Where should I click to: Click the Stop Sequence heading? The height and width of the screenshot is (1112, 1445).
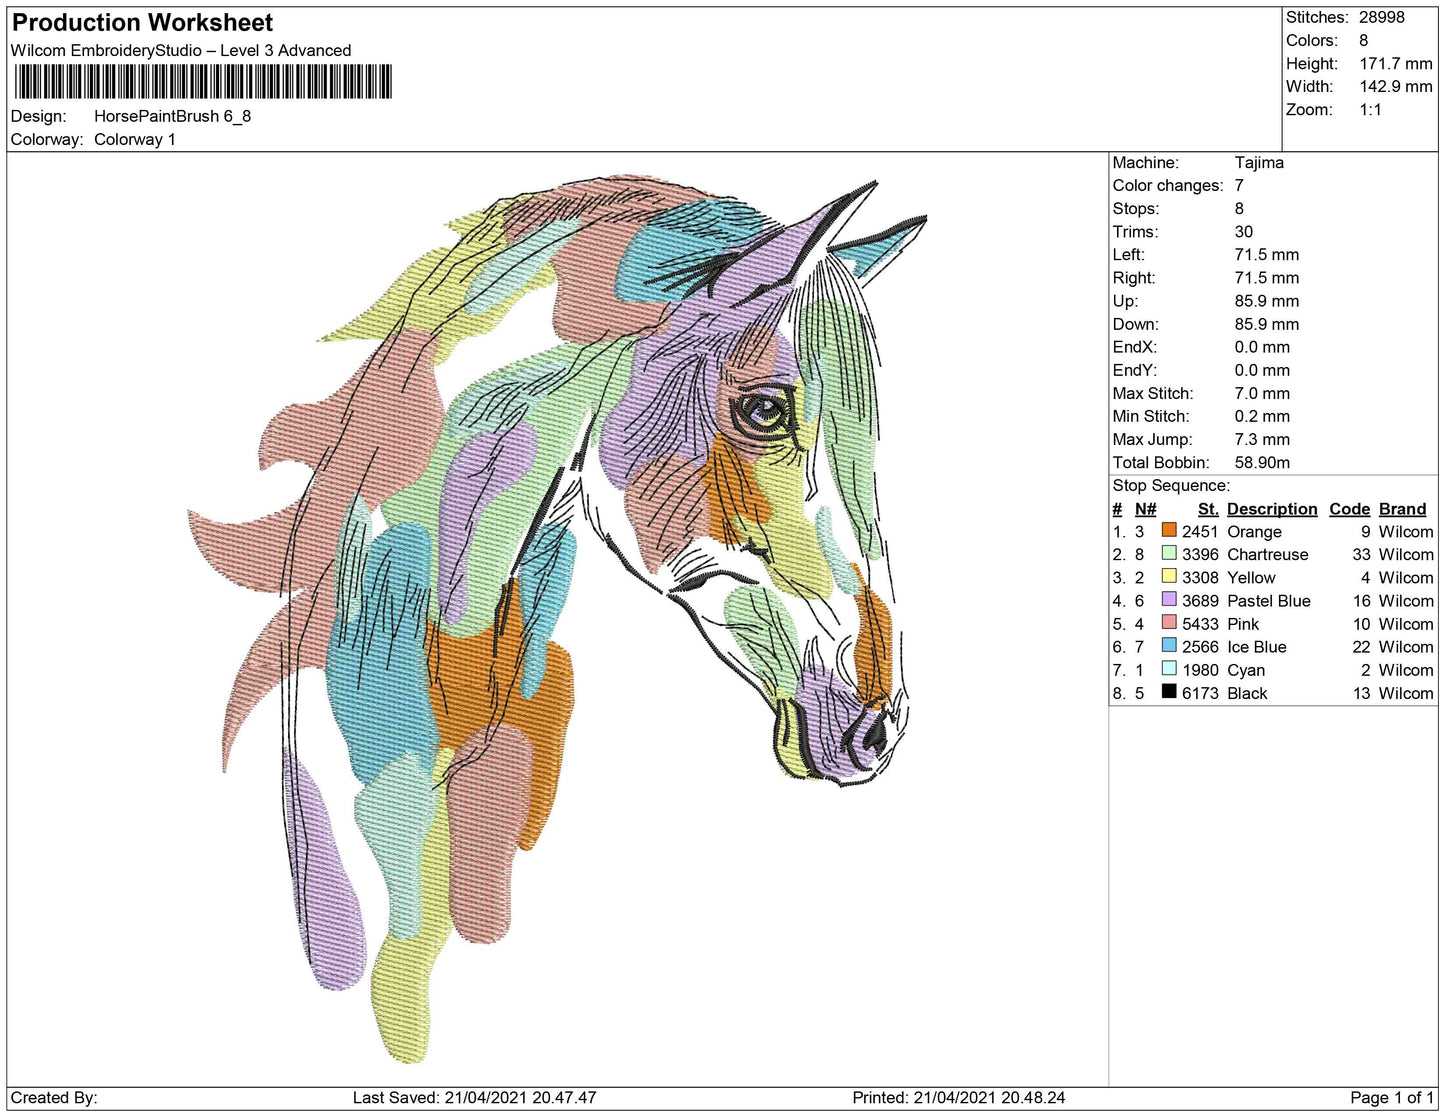point(1171,485)
